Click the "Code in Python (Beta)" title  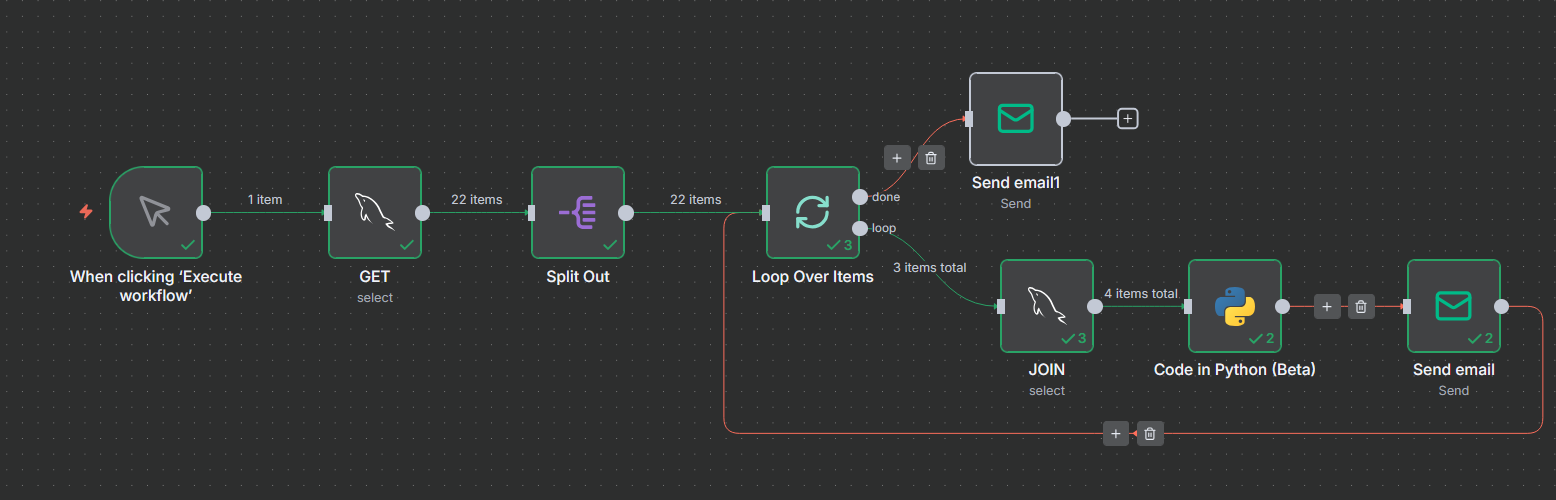[1235, 370]
